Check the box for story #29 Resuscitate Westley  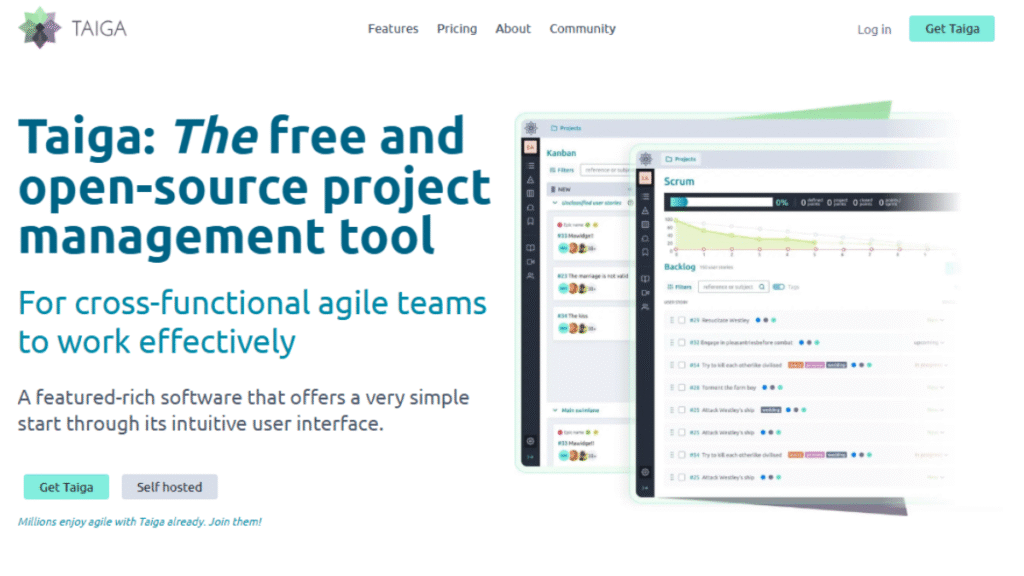(x=681, y=320)
